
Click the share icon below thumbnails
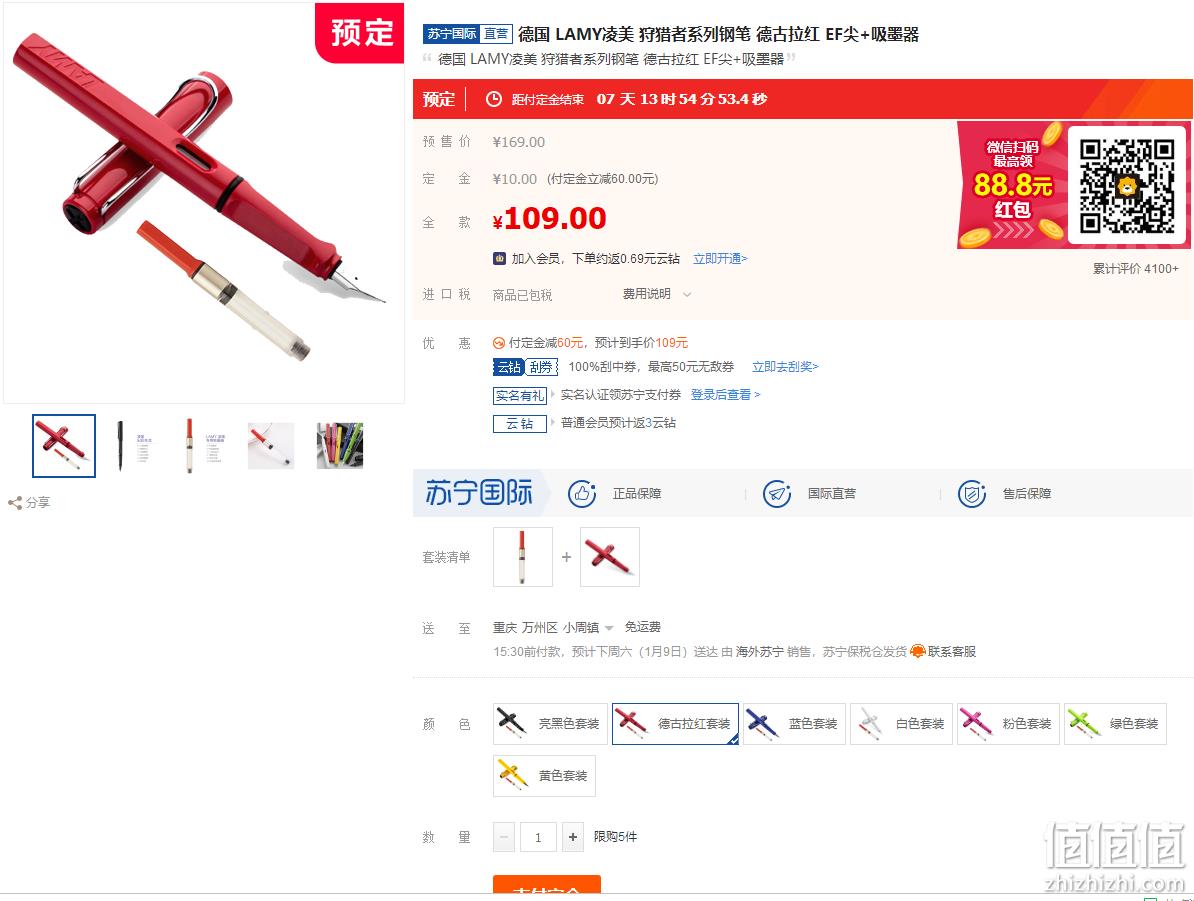(14, 503)
